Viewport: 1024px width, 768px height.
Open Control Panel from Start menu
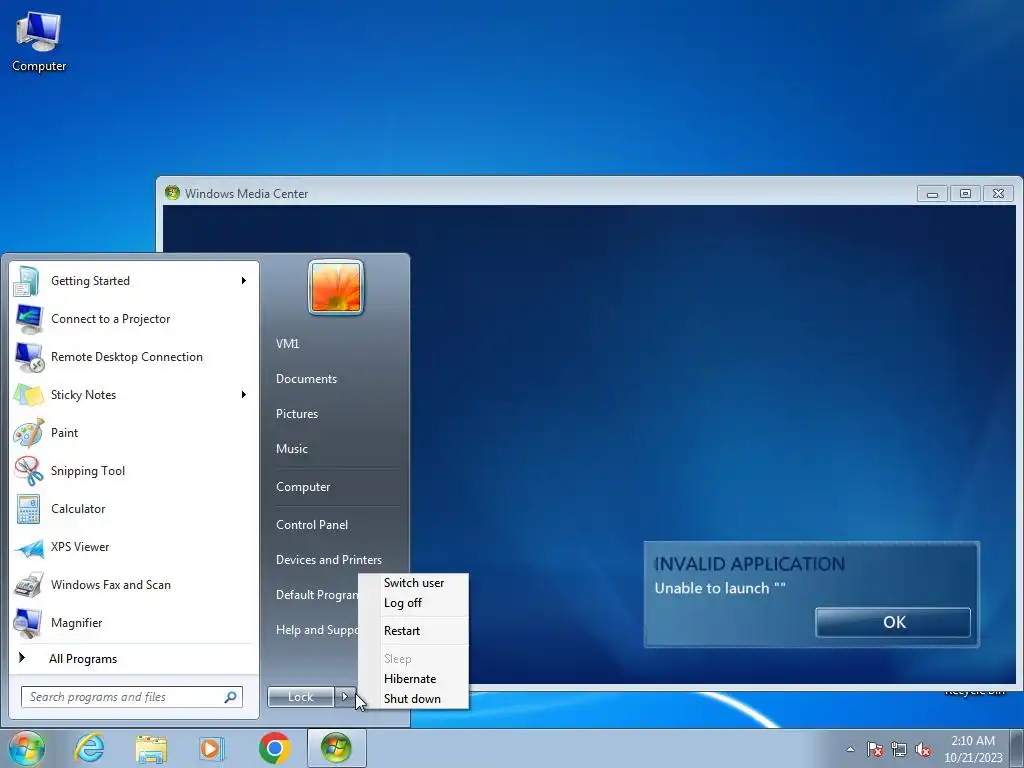click(312, 525)
